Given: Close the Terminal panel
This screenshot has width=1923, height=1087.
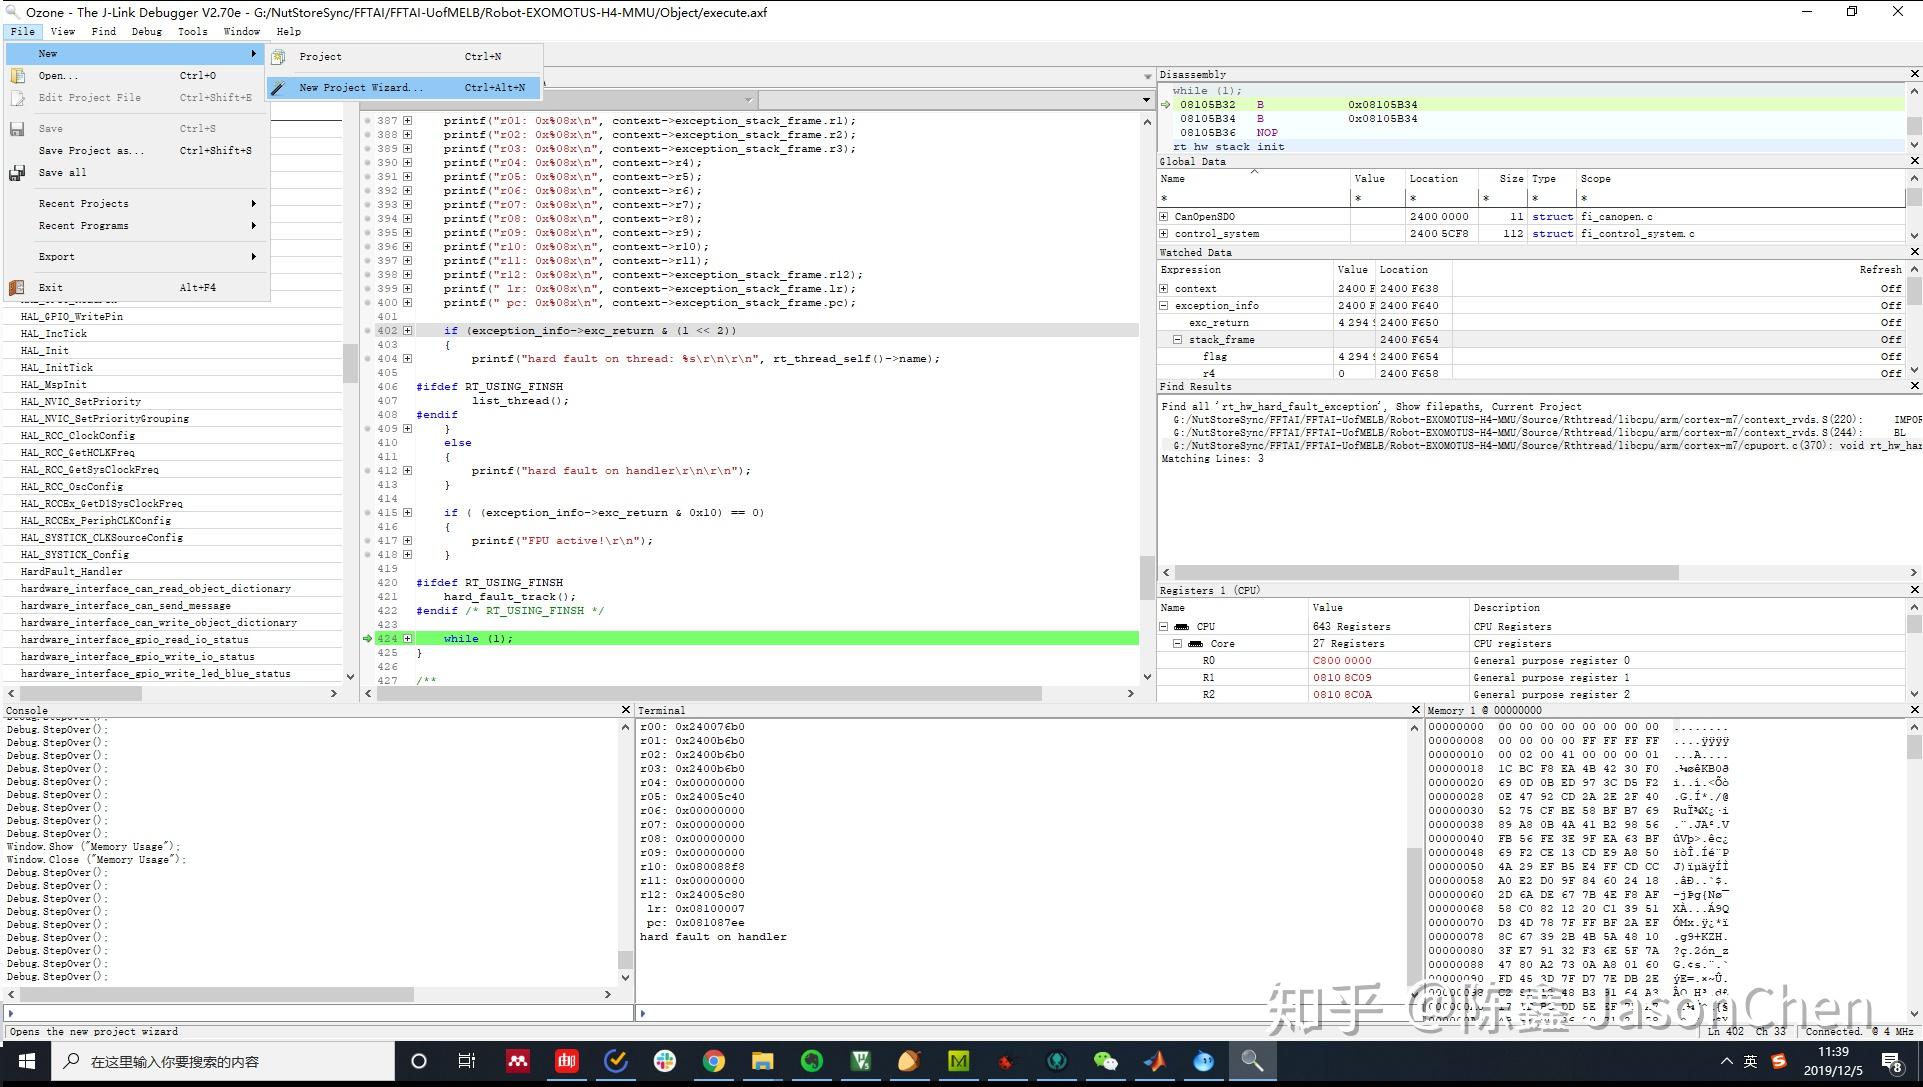Looking at the screenshot, I should [x=1415, y=710].
